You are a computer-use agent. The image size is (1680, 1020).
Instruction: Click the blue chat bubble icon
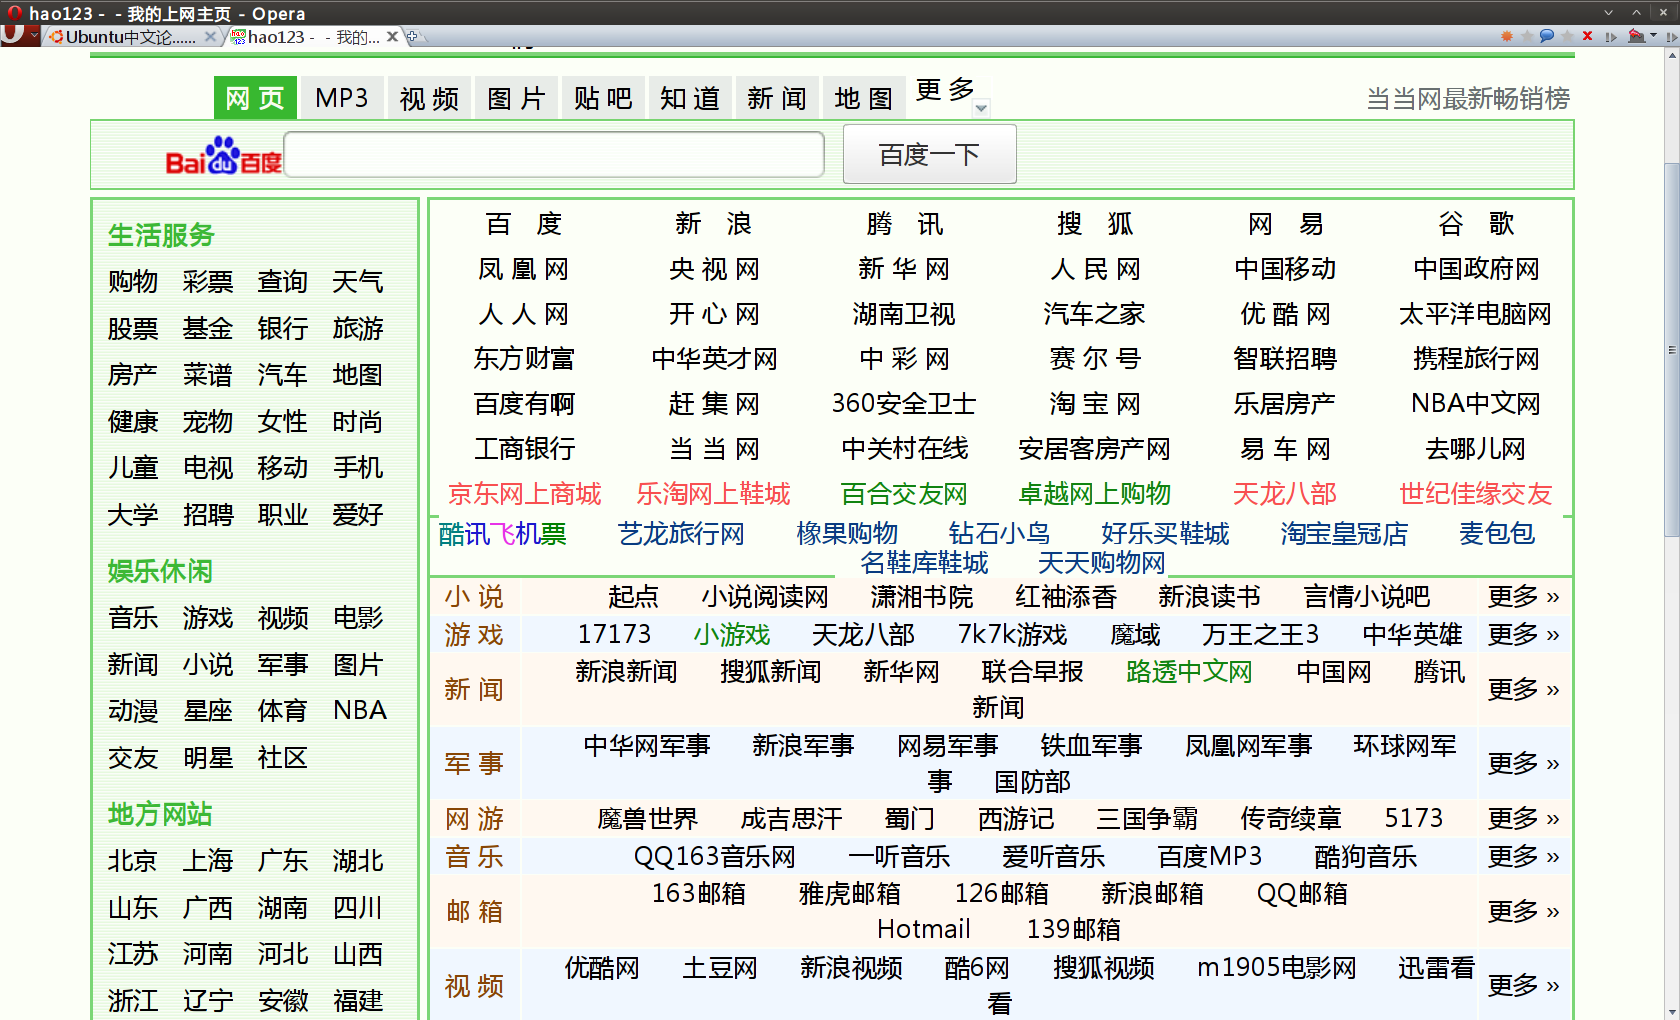[x=1547, y=36]
